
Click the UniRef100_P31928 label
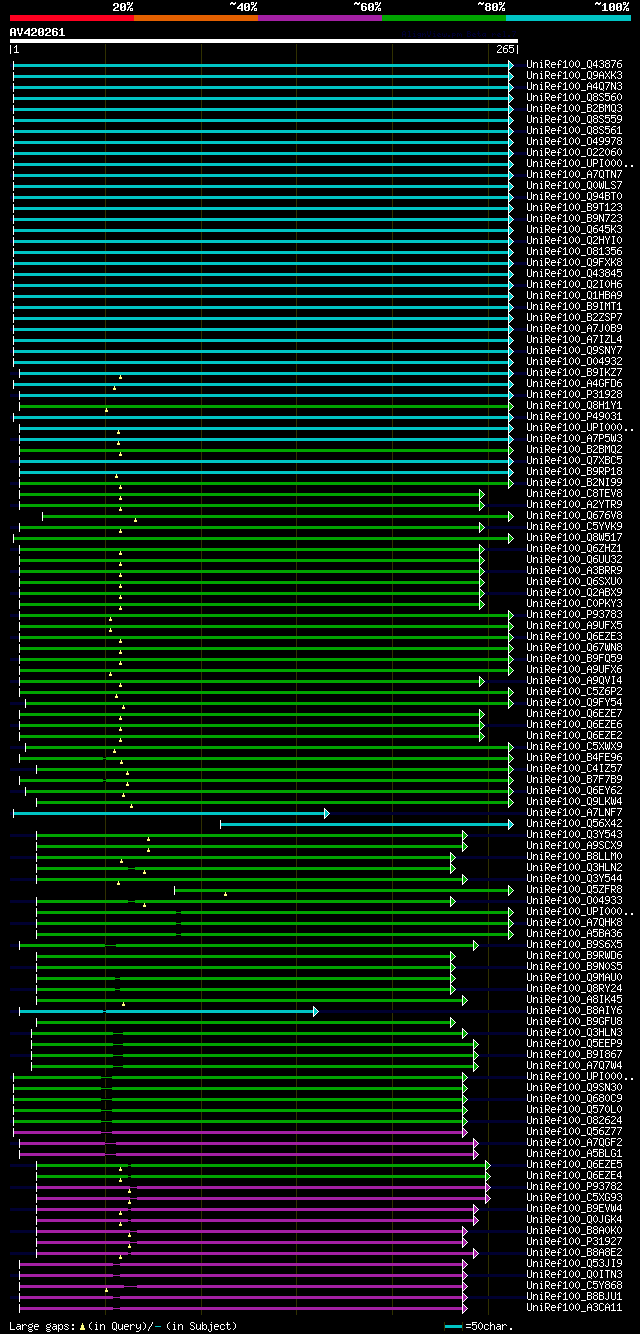click(x=574, y=395)
